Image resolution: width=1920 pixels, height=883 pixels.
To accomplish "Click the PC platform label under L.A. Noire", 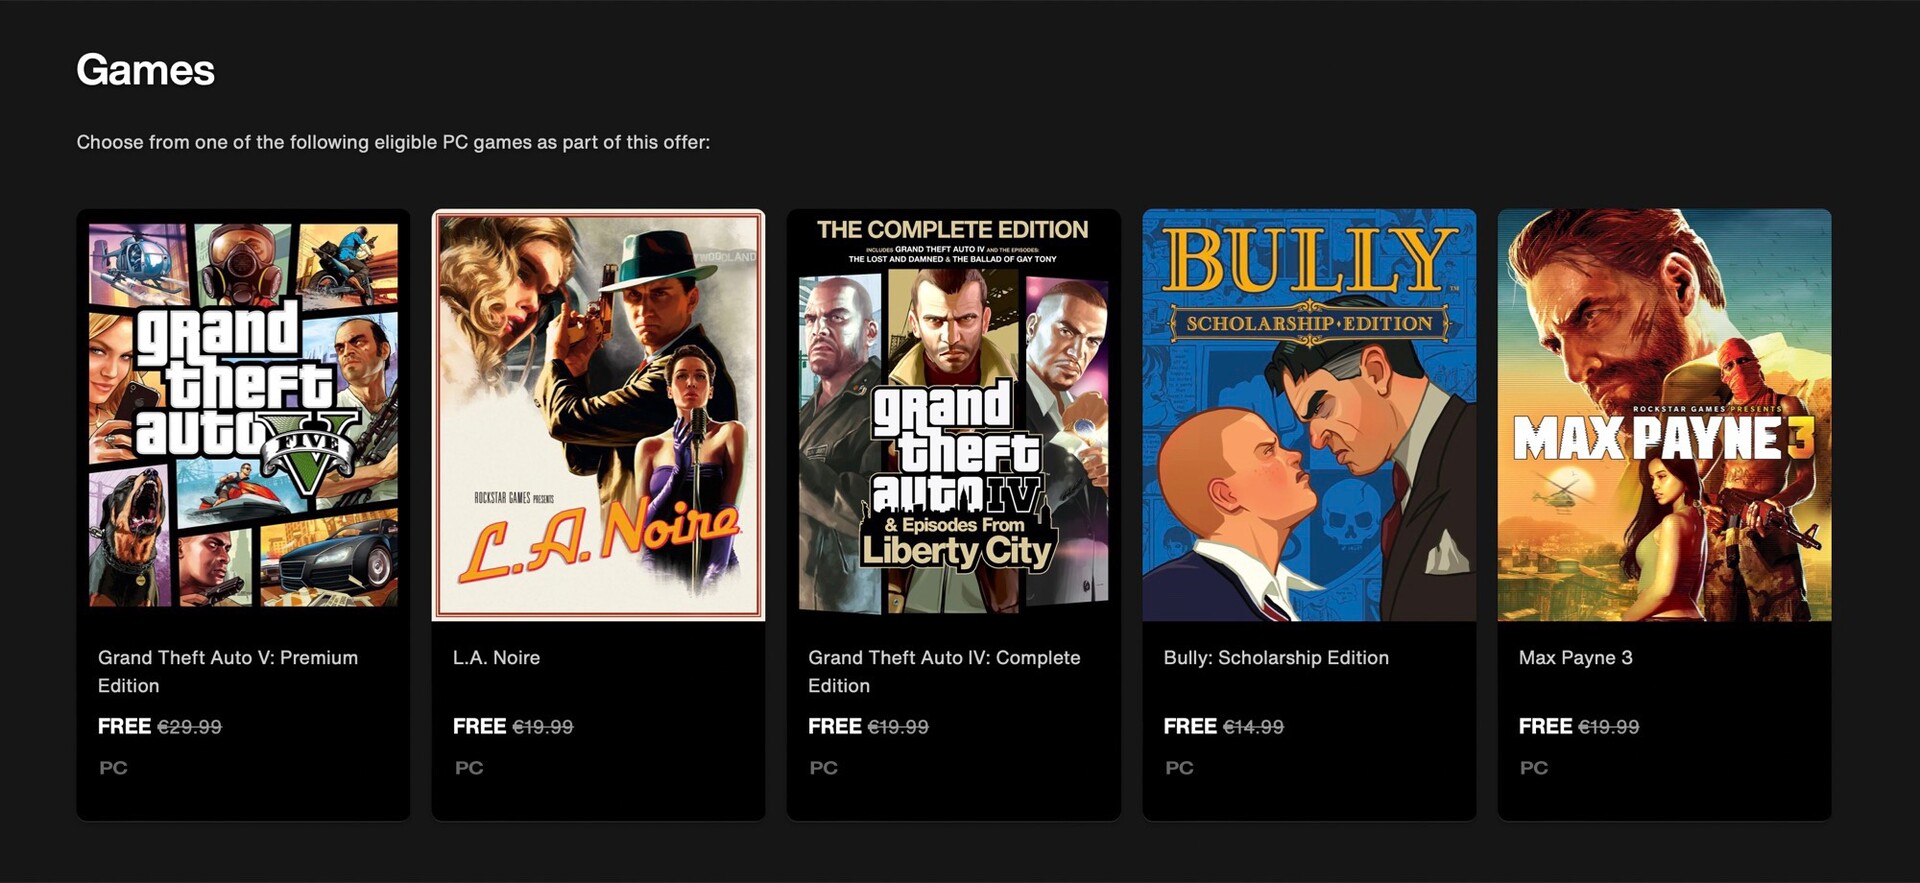I will click(468, 768).
